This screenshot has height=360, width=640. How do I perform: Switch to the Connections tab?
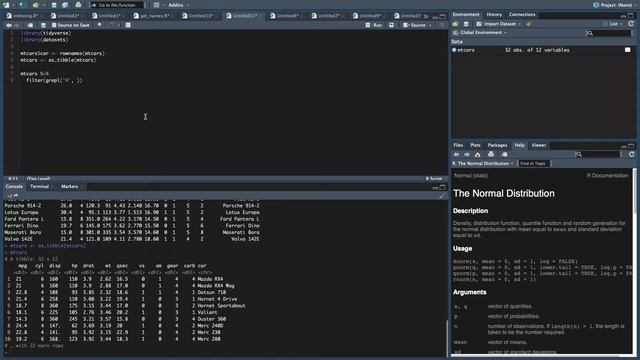click(522, 14)
